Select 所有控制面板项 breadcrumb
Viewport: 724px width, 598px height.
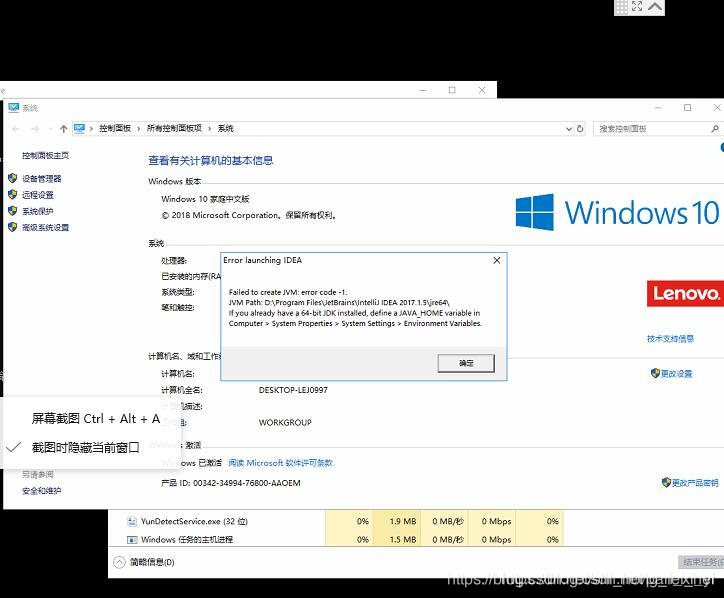[x=174, y=128]
